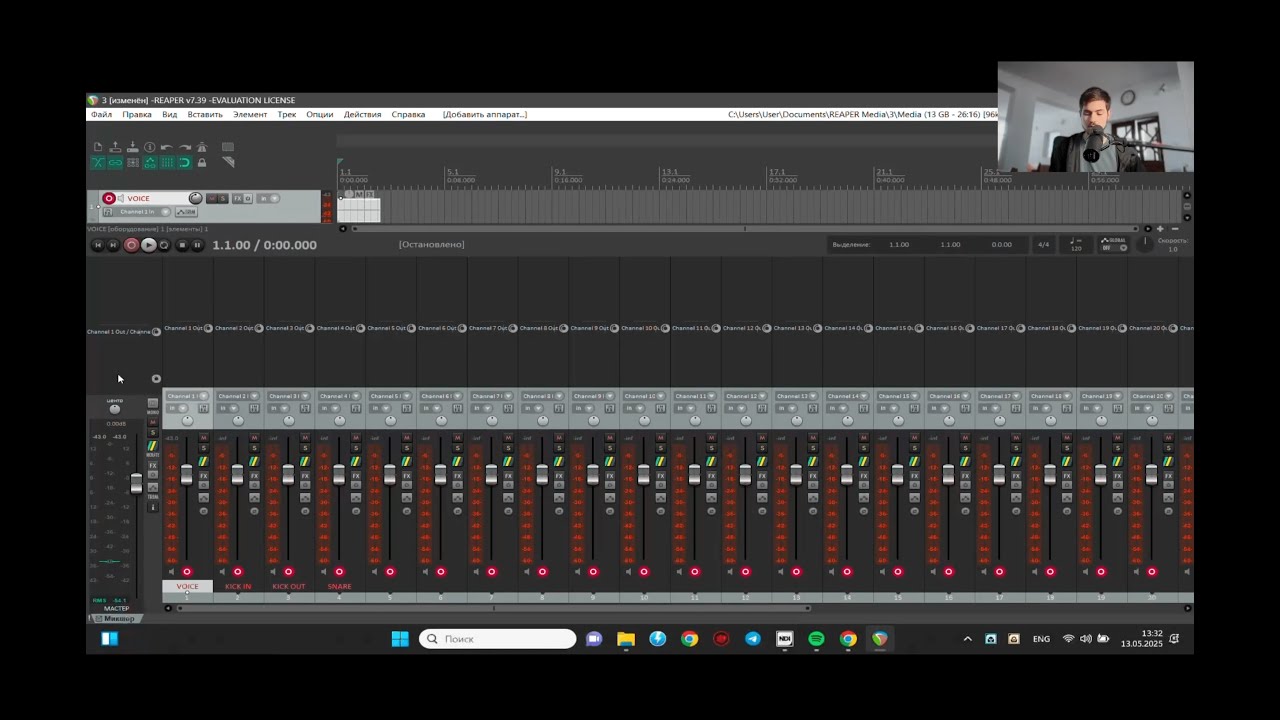The image size is (1280, 720).
Task: Toggle envelope move with items icon
Action: click(150, 162)
